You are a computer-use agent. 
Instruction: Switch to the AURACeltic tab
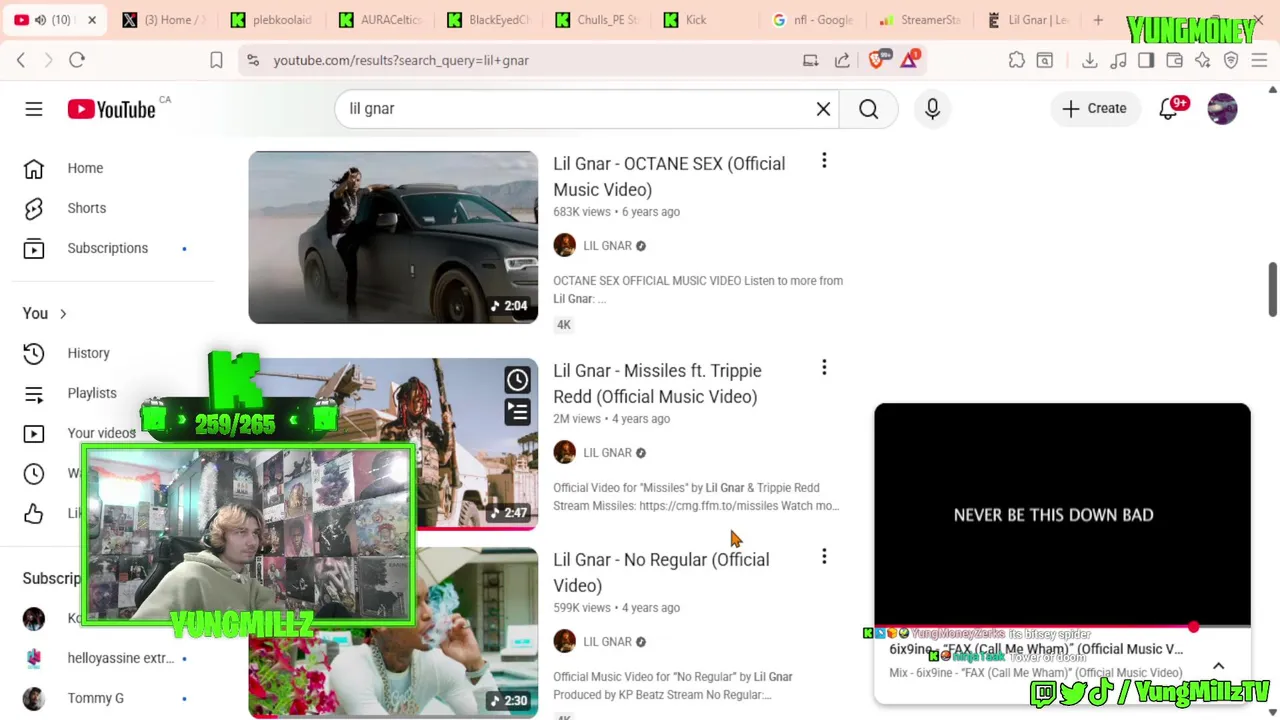click(380, 20)
